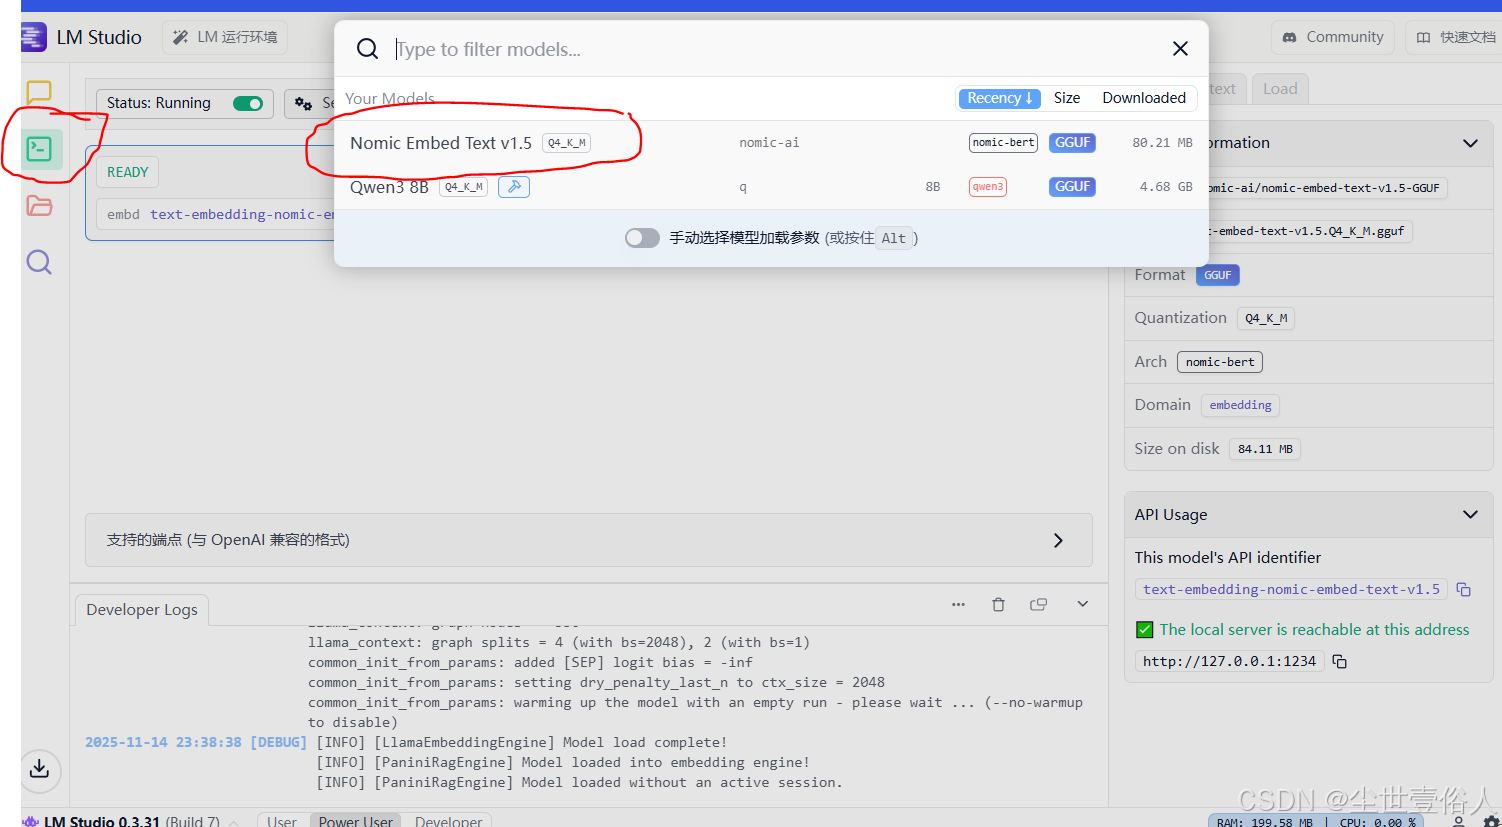Click the GGUF badge on Nomic Embed row
Image resolution: width=1502 pixels, height=827 pixels.
1072,143
